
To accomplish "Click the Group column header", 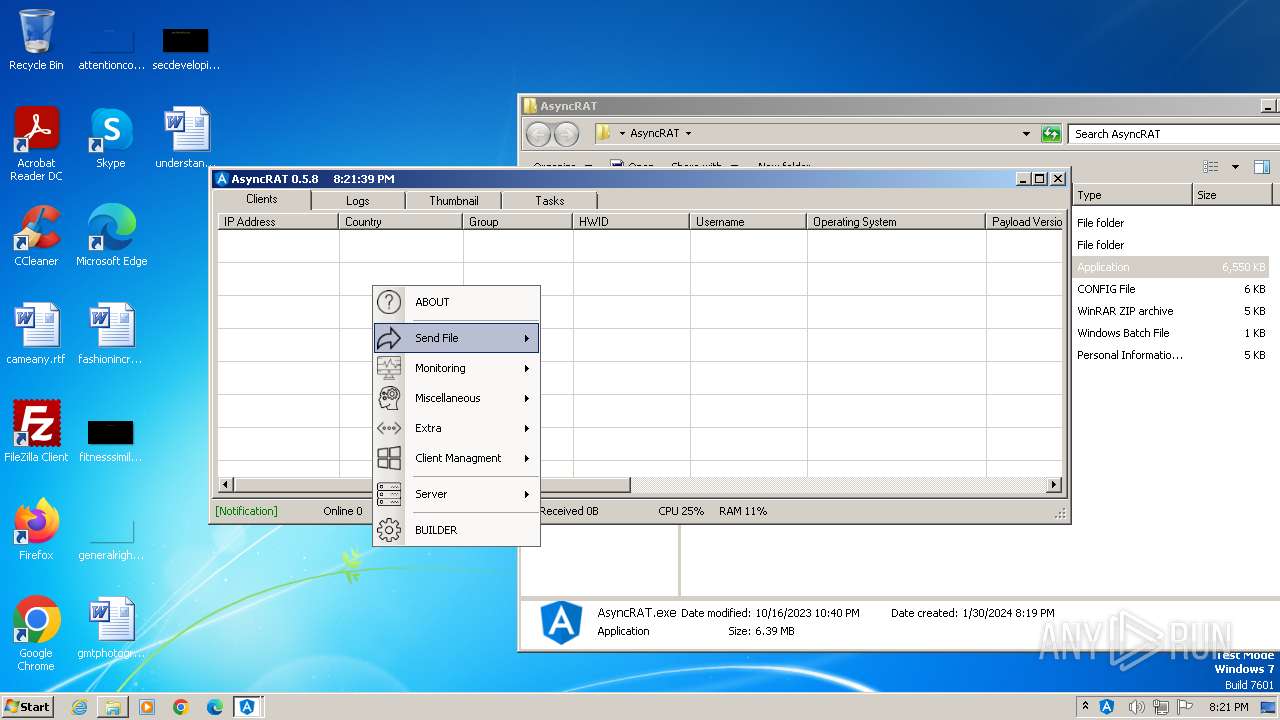I will (518, 222).
